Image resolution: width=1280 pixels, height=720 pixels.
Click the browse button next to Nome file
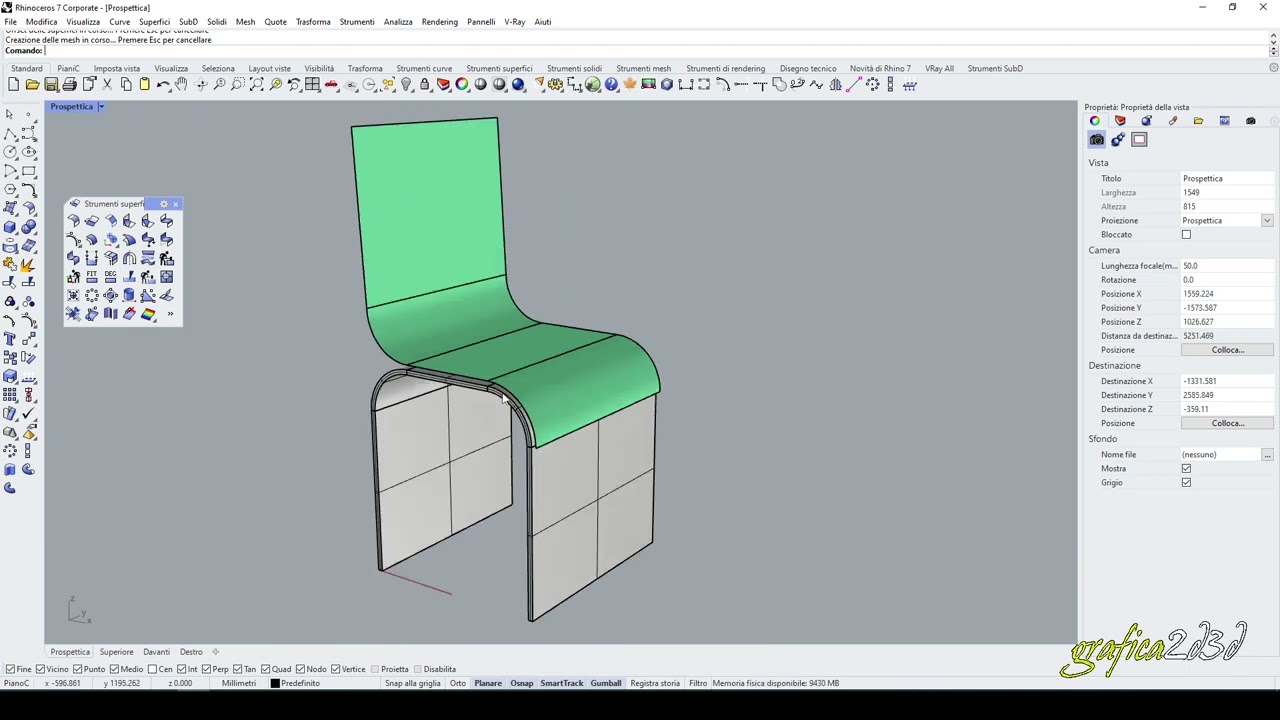1267,455
